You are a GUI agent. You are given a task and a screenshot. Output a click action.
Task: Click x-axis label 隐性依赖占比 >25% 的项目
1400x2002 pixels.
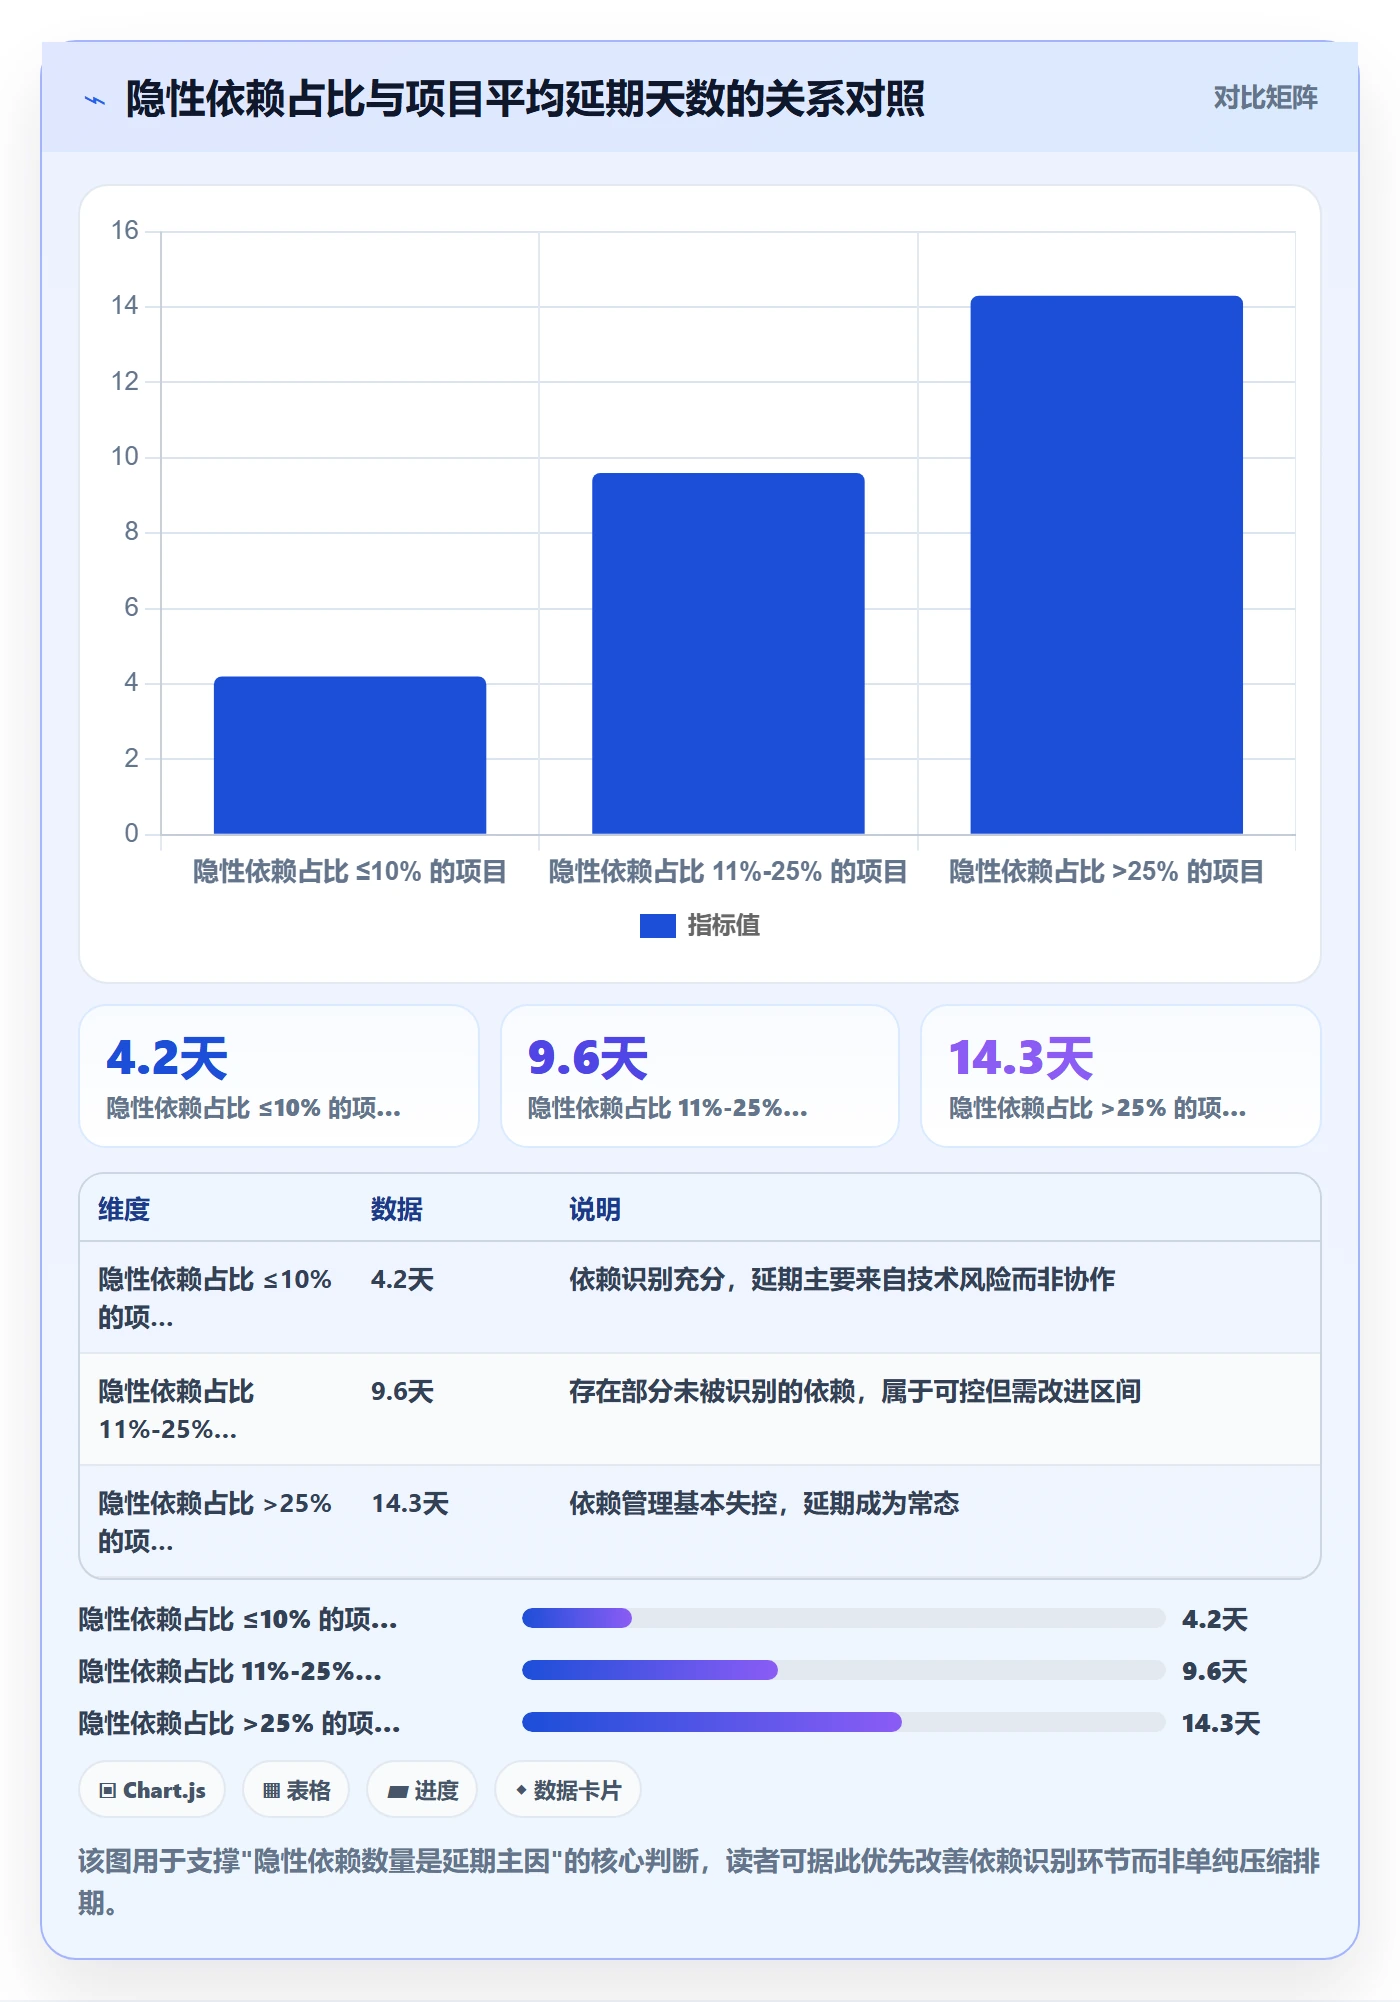tap(1106, 872)
